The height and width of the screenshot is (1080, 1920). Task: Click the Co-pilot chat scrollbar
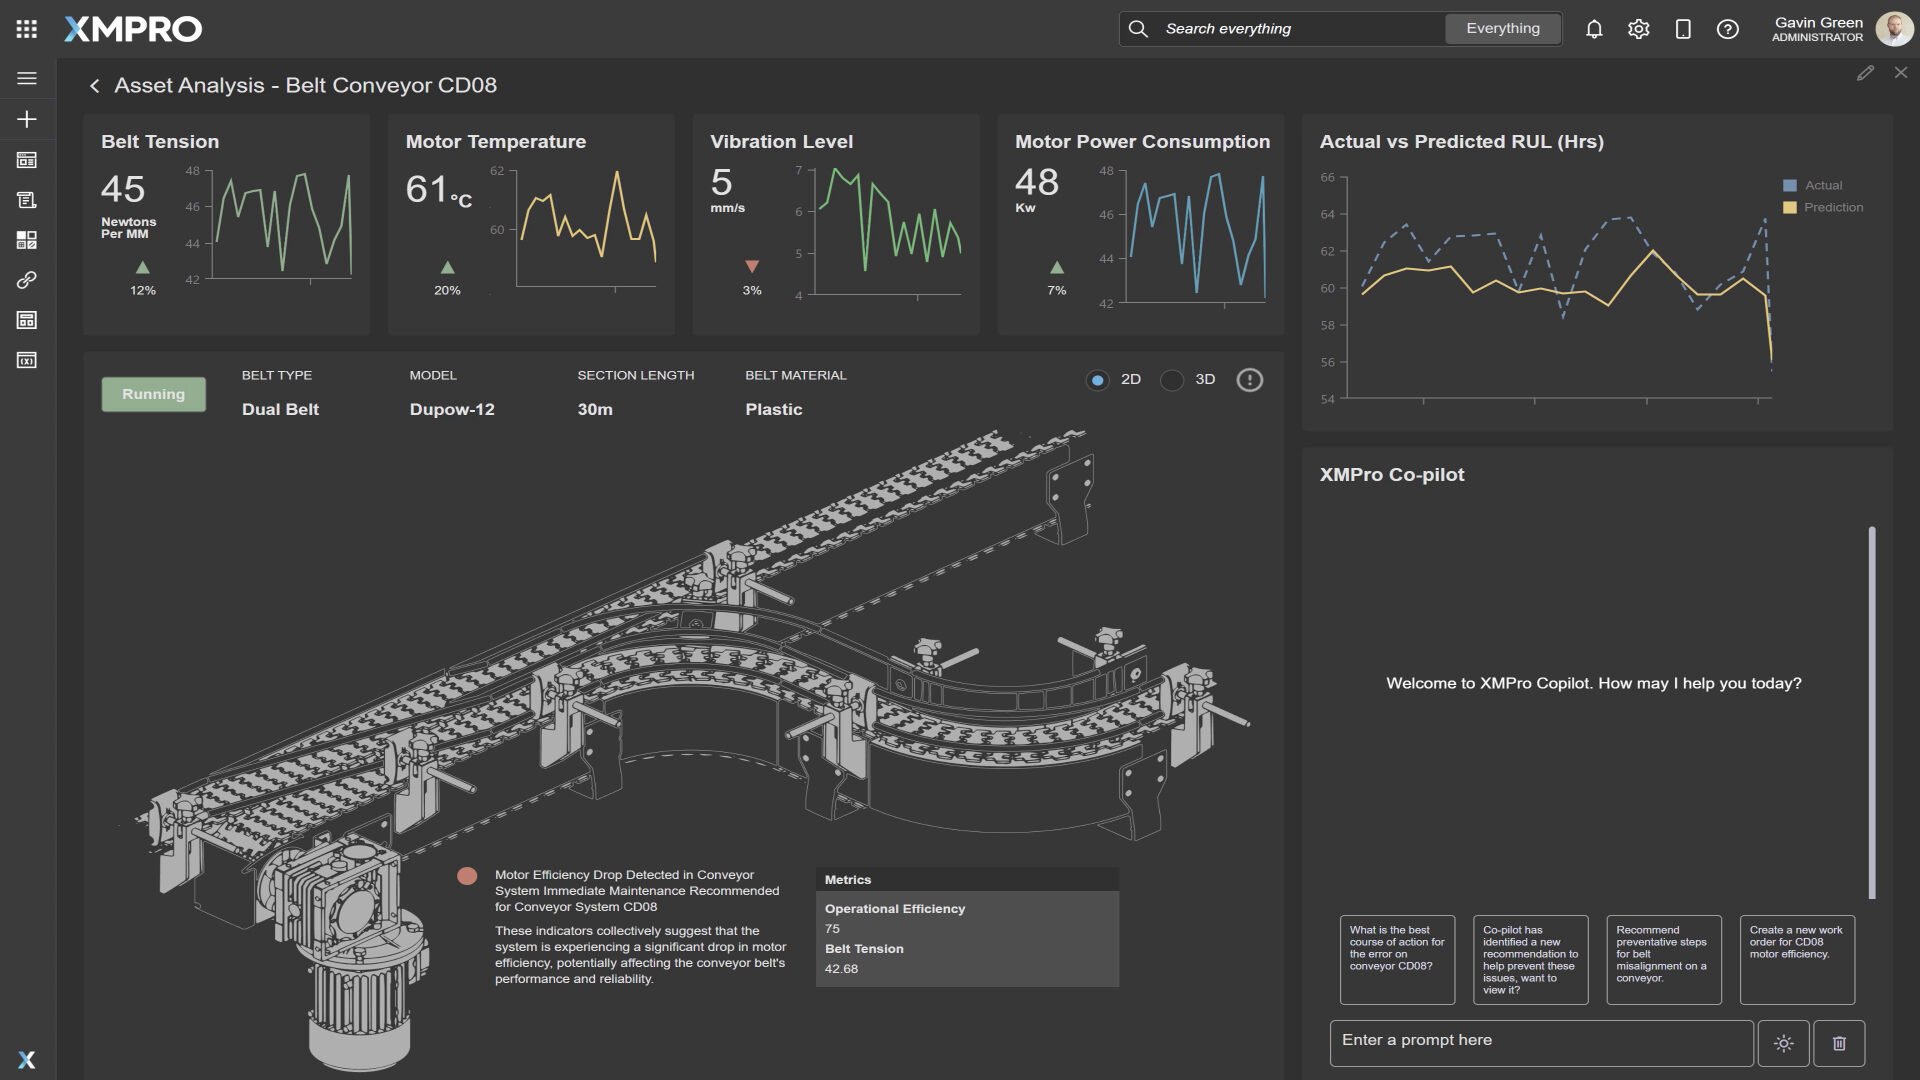[x=1871, y=712]
